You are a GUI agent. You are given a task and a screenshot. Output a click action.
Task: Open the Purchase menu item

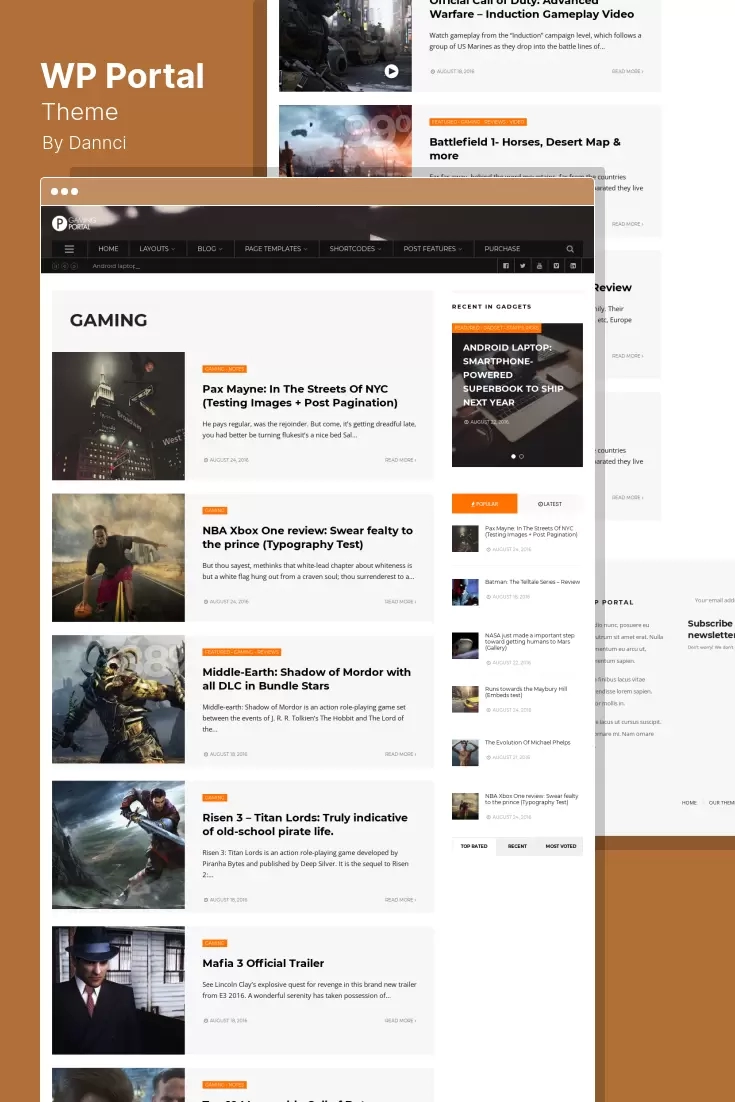click(502, 249)
